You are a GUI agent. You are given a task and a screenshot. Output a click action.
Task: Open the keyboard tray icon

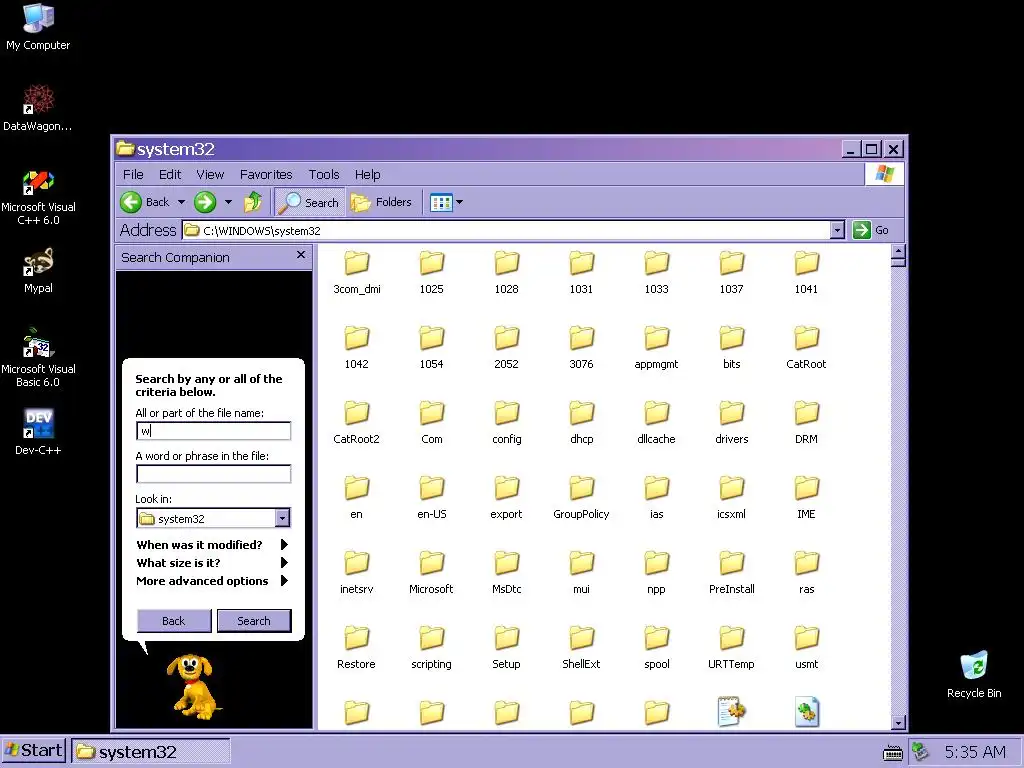tap(892, 753)
